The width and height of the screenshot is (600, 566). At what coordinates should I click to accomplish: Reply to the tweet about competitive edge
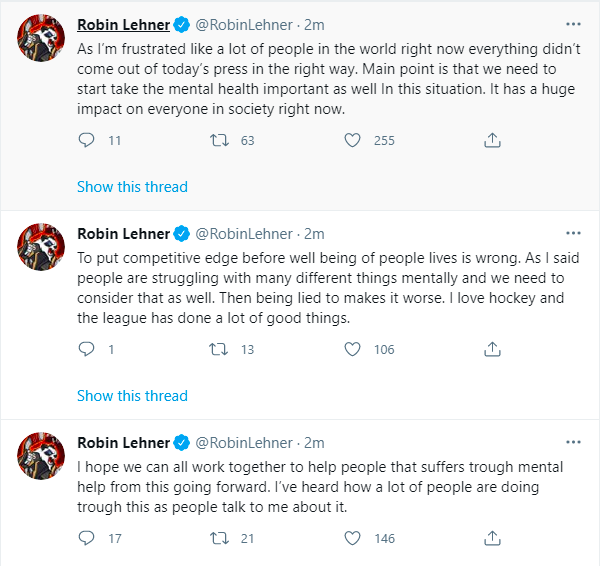86,349
